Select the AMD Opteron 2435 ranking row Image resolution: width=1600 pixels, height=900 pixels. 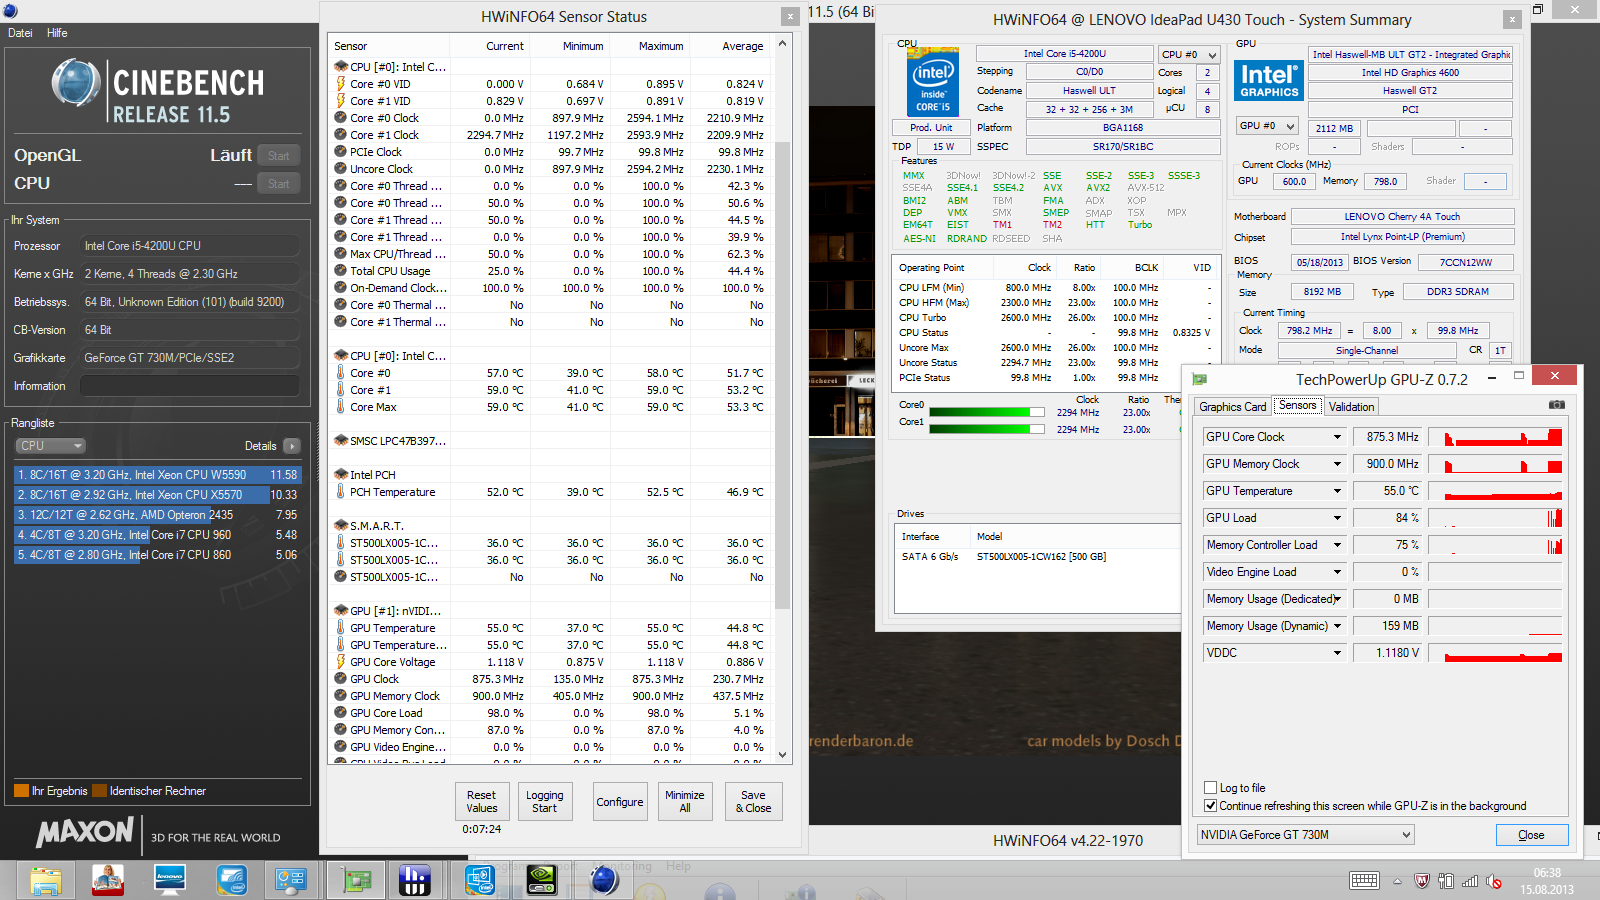(x=157, y=515)
